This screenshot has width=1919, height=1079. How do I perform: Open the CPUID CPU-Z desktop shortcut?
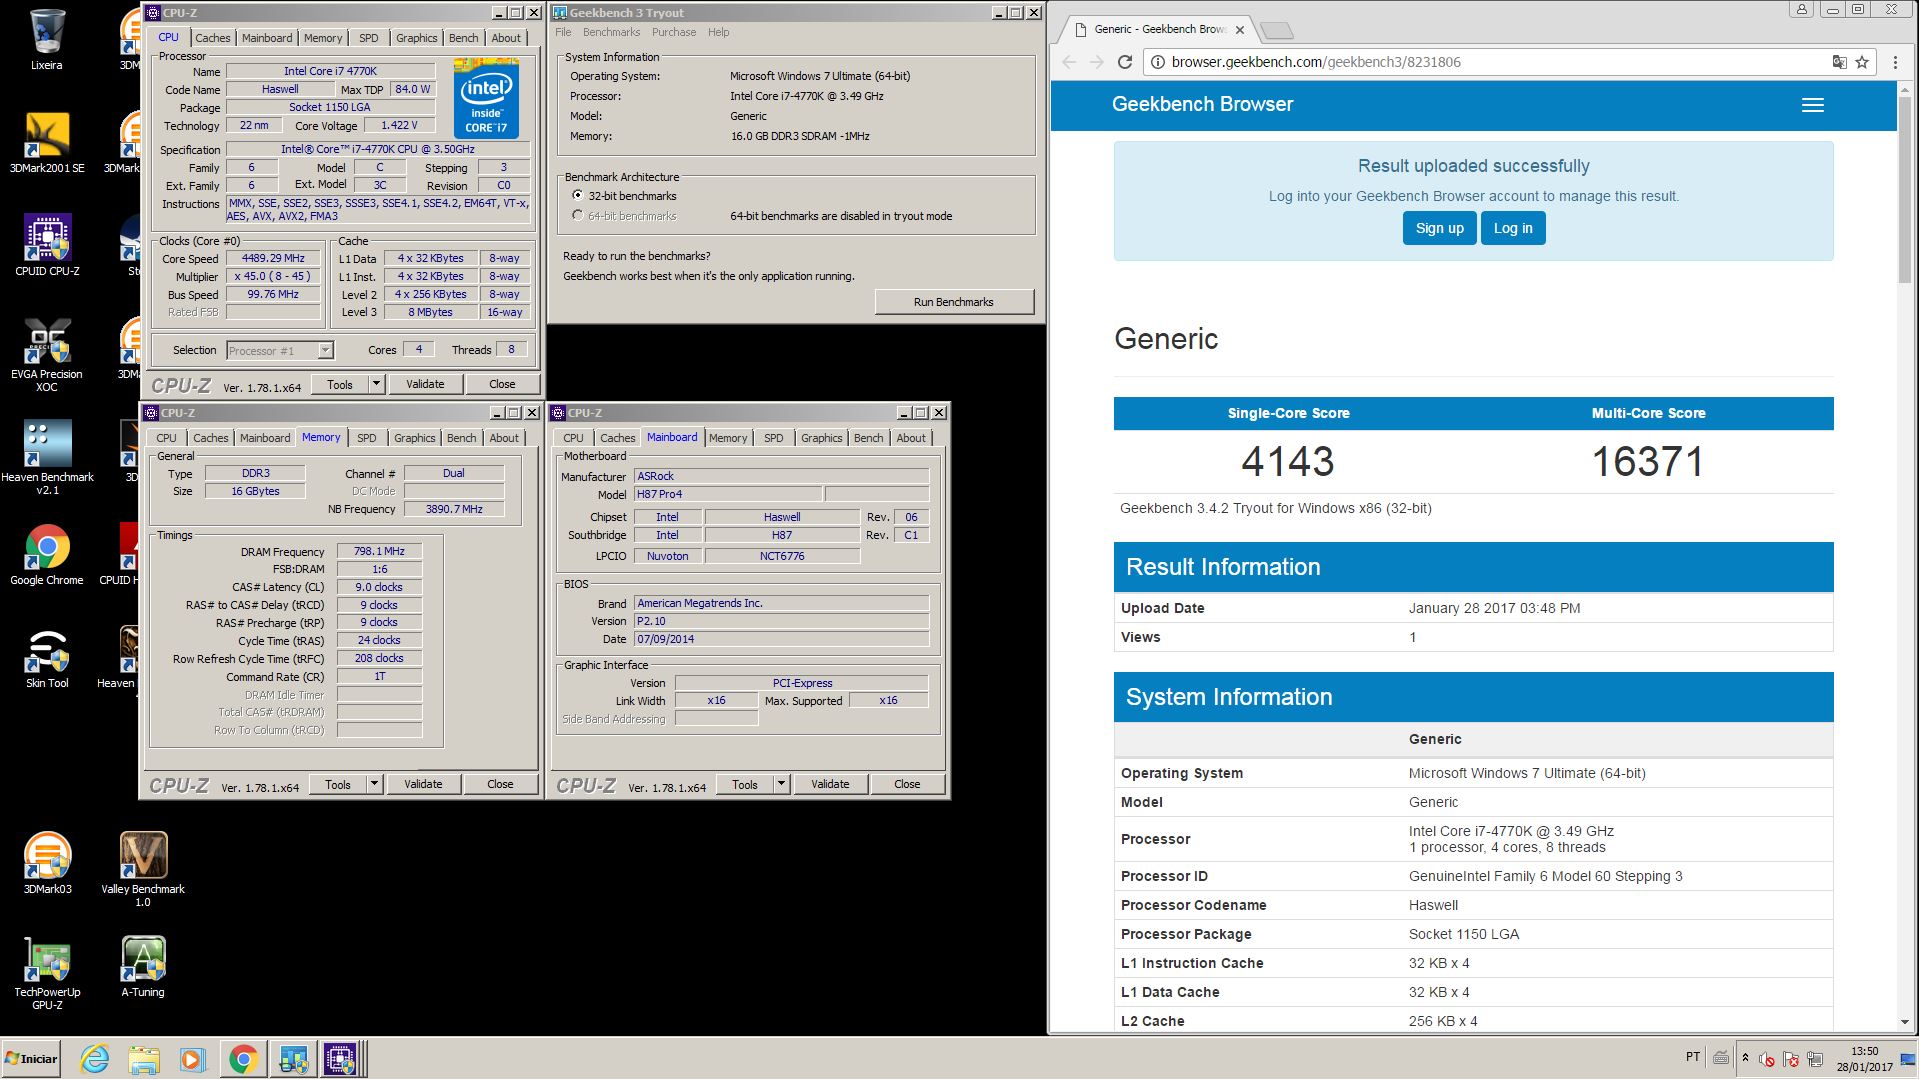(47, 245)
